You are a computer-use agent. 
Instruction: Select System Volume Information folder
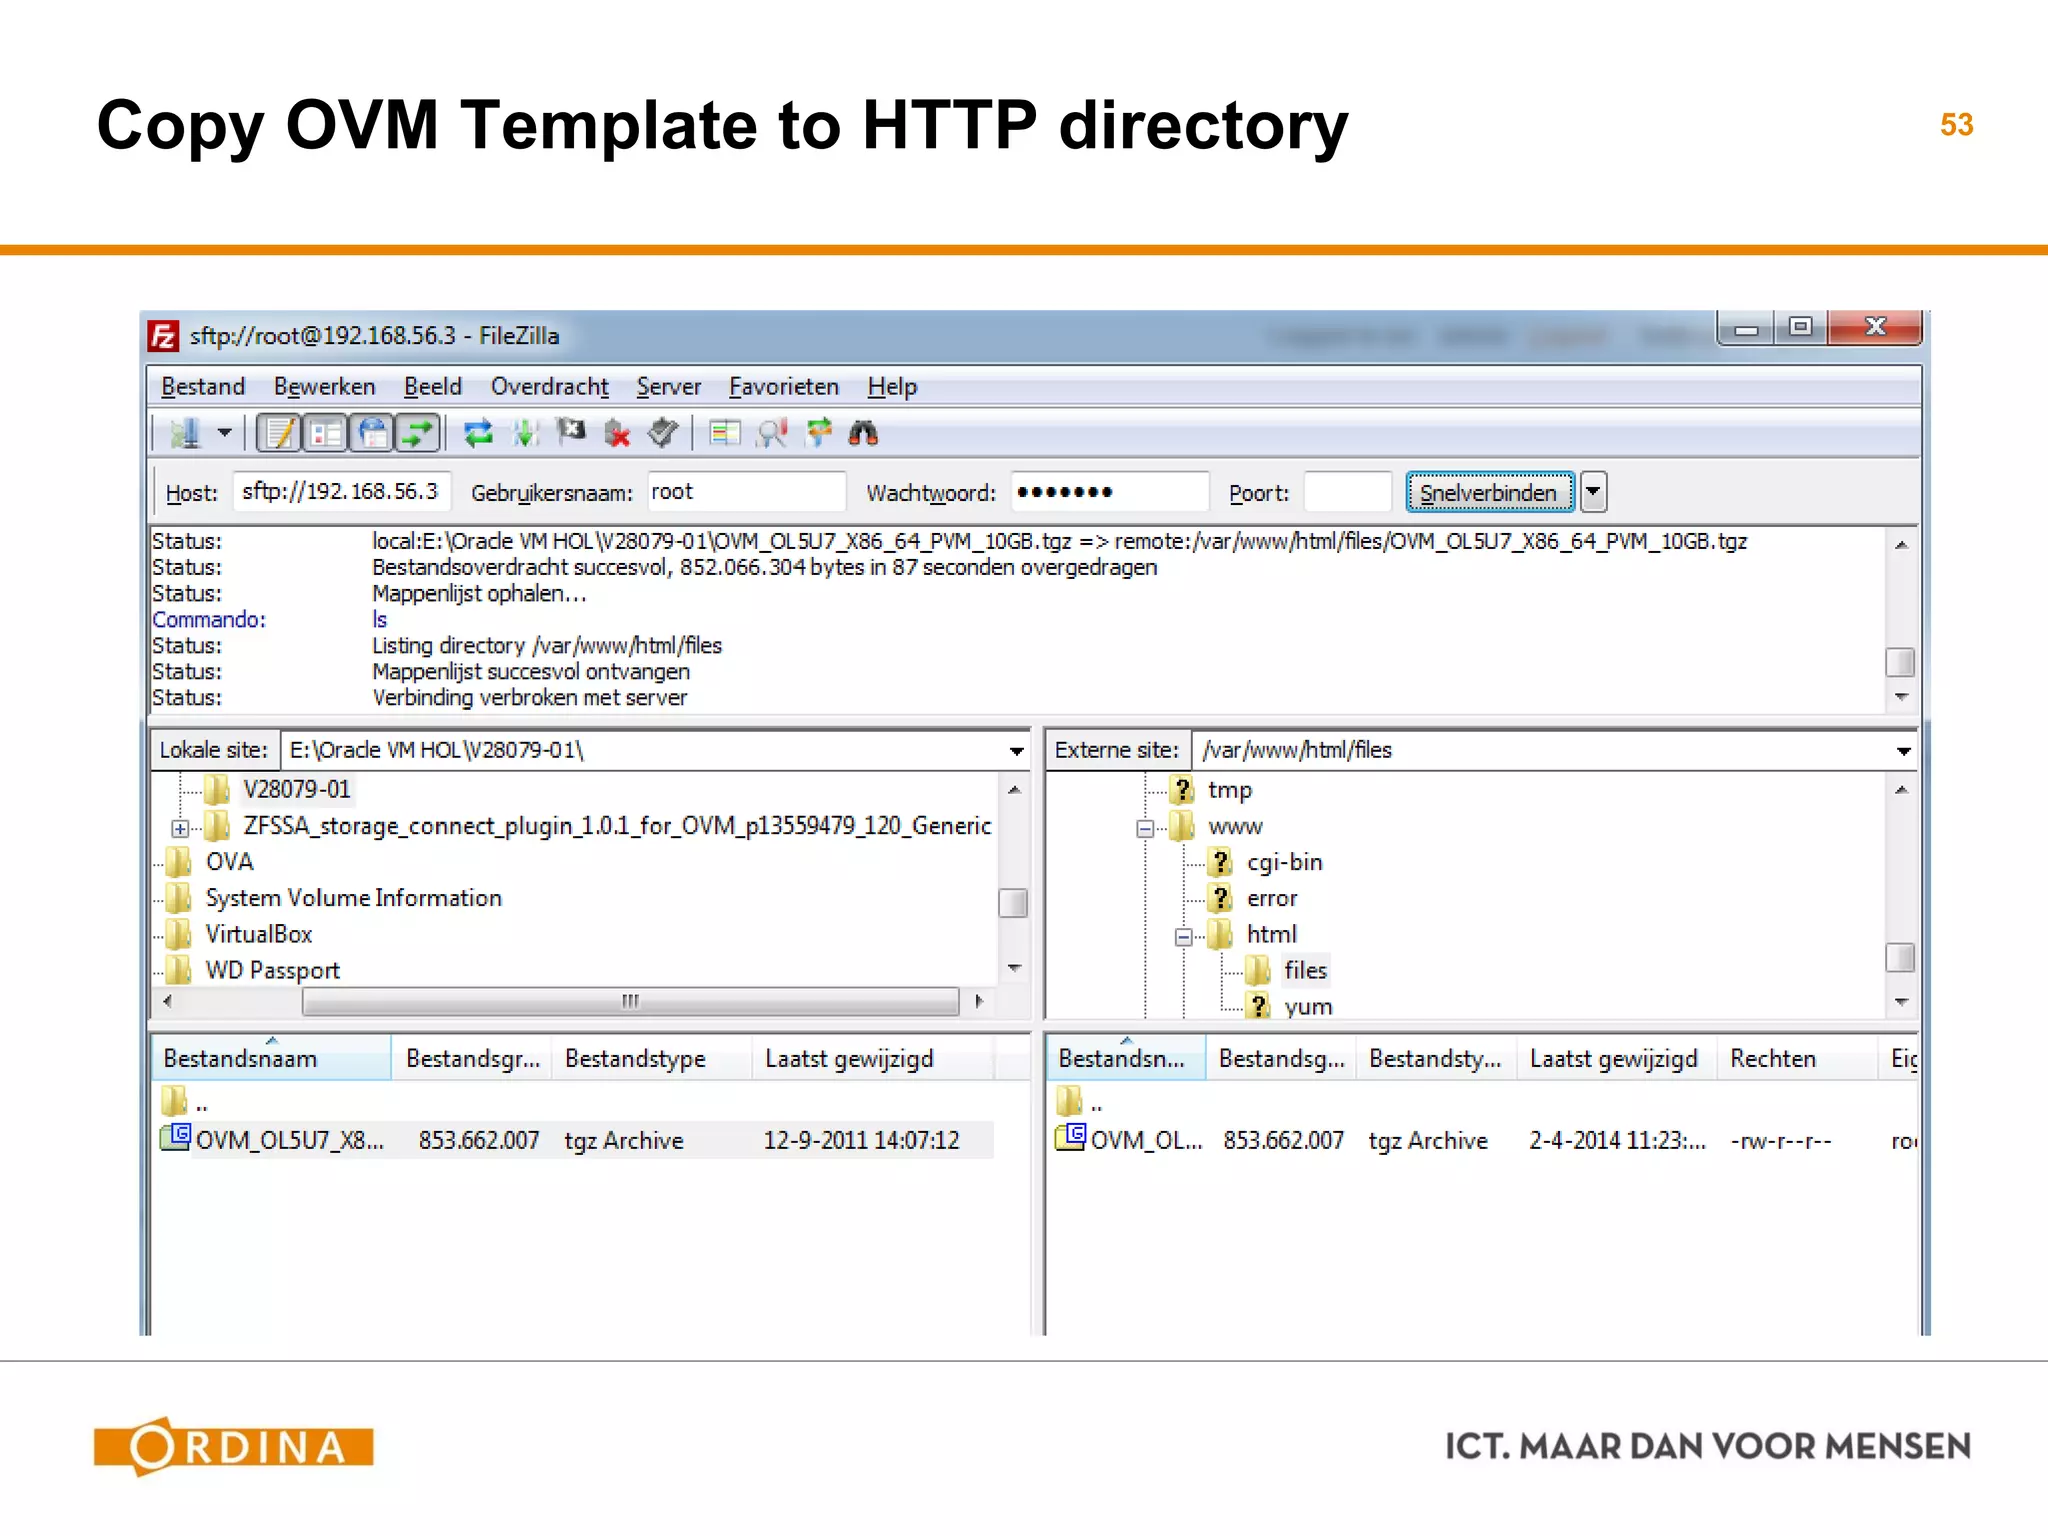pos(353,898)
